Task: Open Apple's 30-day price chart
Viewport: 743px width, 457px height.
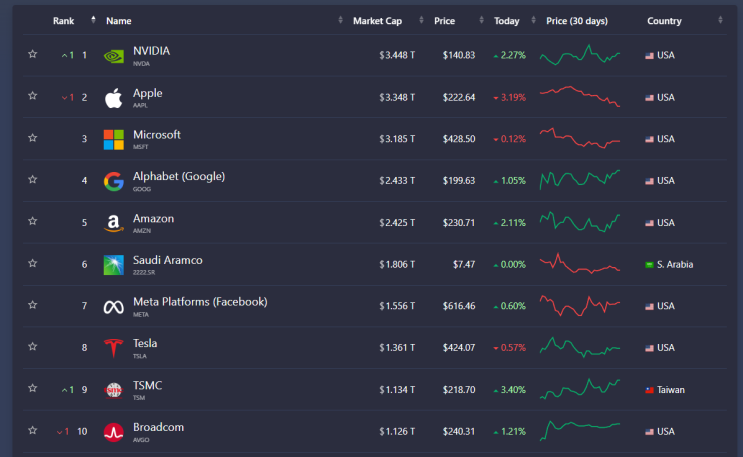Action: tap(579, 97)
